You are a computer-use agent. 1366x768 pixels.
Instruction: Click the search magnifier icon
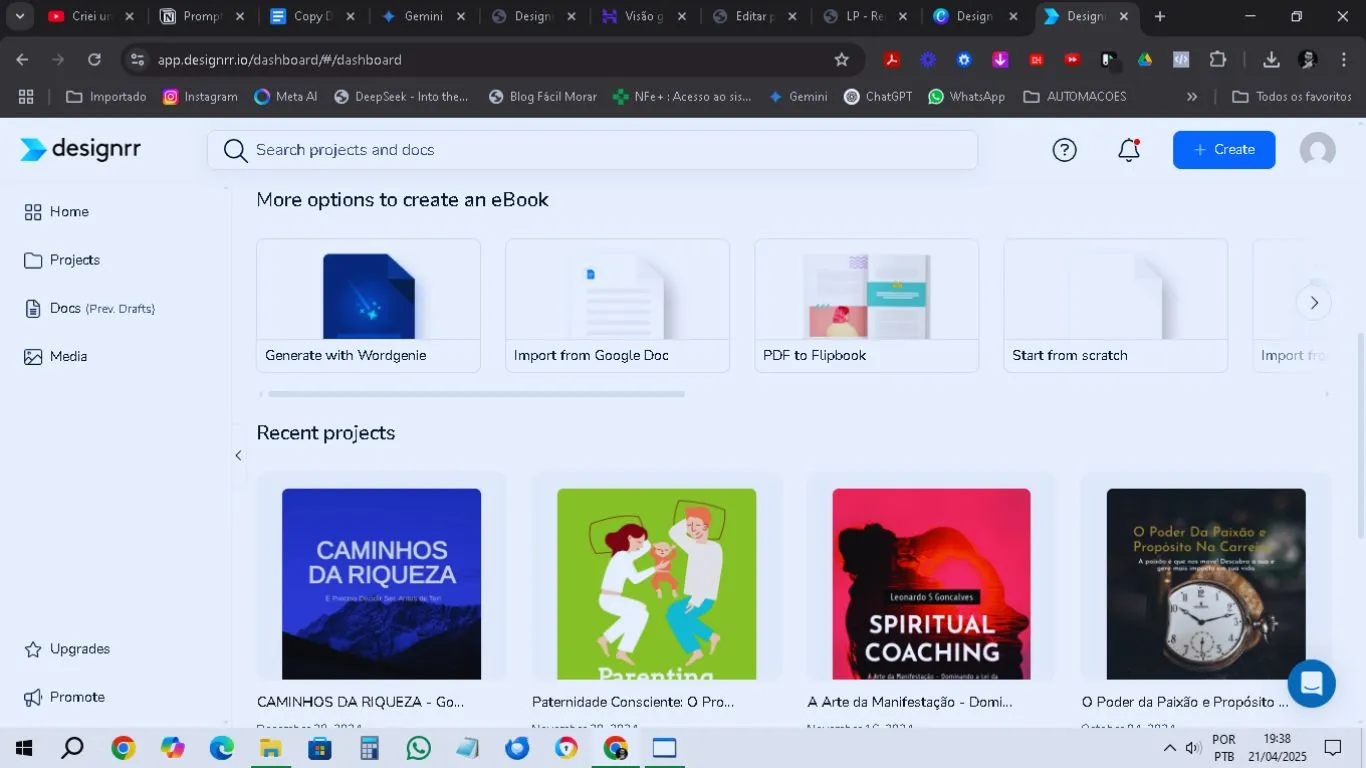click(235, 150)
